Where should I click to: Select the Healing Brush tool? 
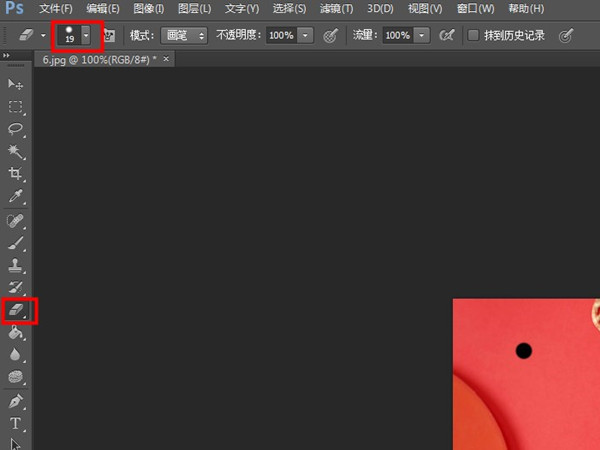pos(15,221)
